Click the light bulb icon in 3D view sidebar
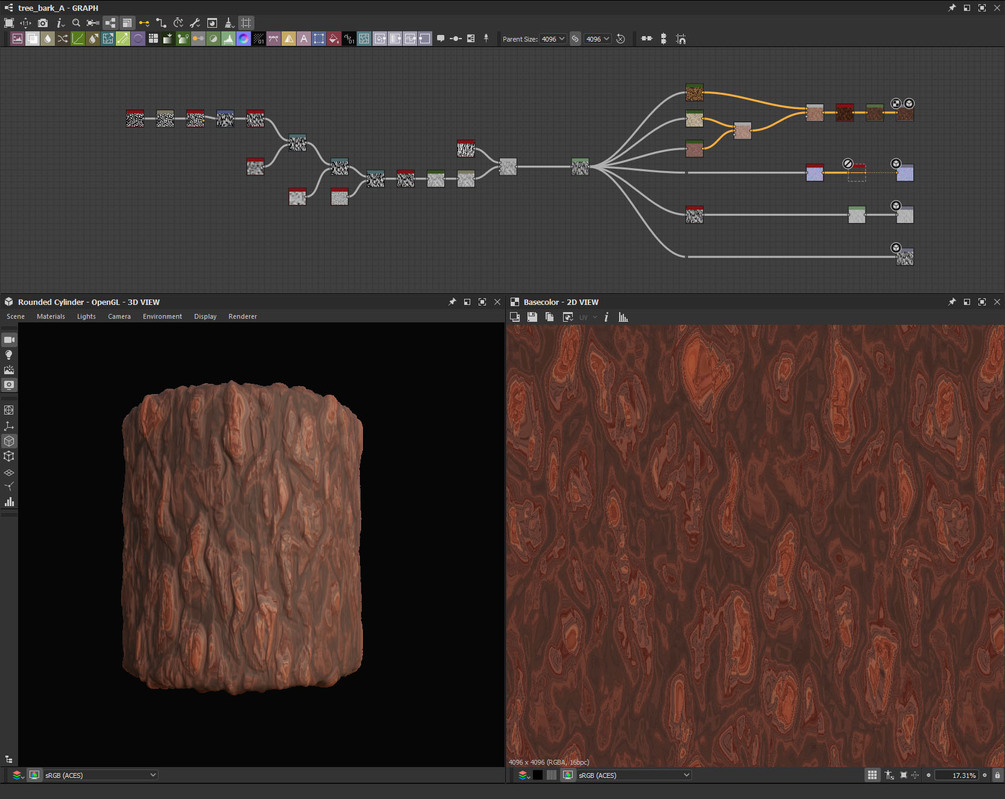The height and width of the screenshot is (799, 1005). (x=9, y=355)
